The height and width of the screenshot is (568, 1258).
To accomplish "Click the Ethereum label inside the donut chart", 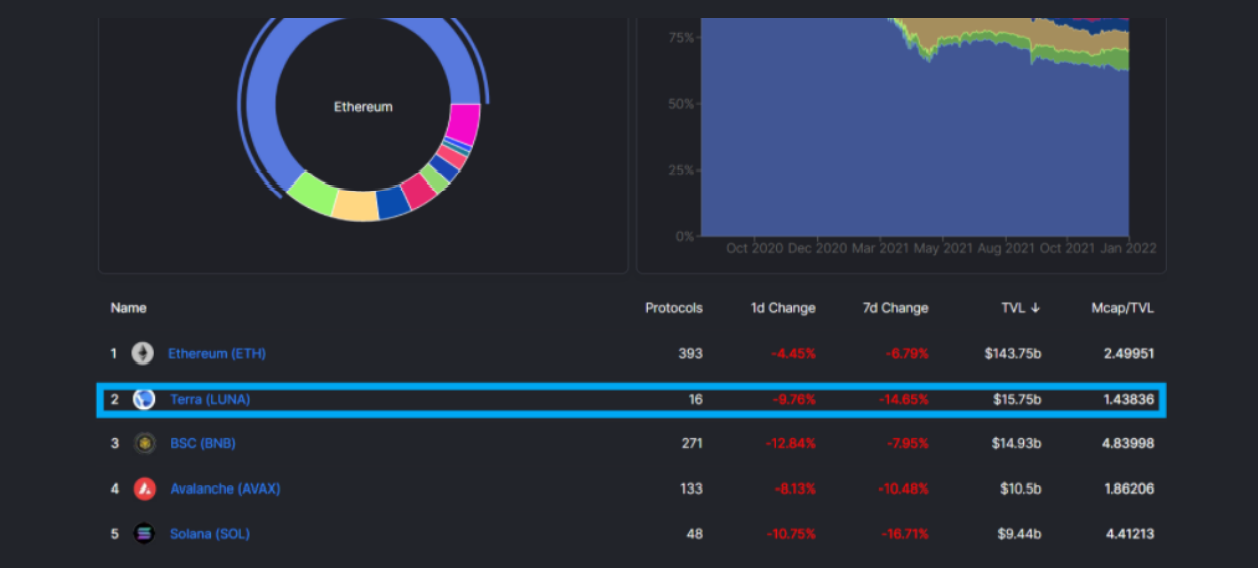I will pos(363,107).
